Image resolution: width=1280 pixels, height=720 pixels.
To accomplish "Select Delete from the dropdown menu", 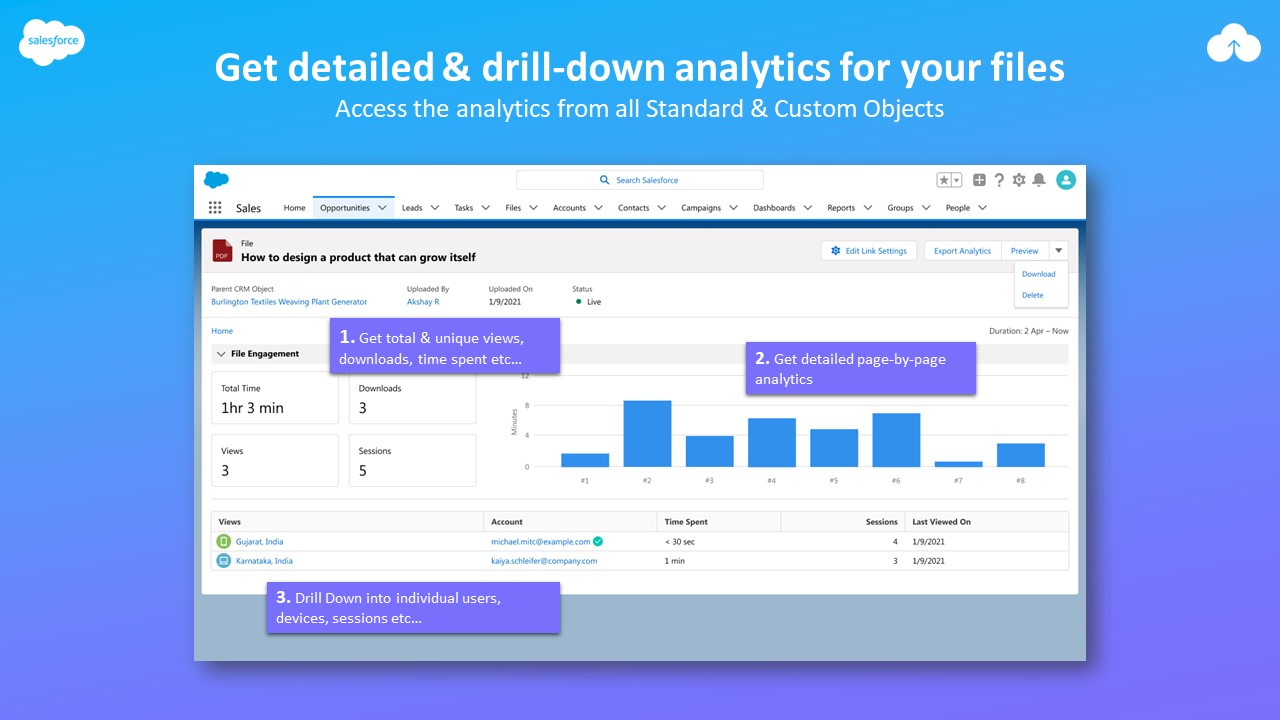I will pos(1032,295).
